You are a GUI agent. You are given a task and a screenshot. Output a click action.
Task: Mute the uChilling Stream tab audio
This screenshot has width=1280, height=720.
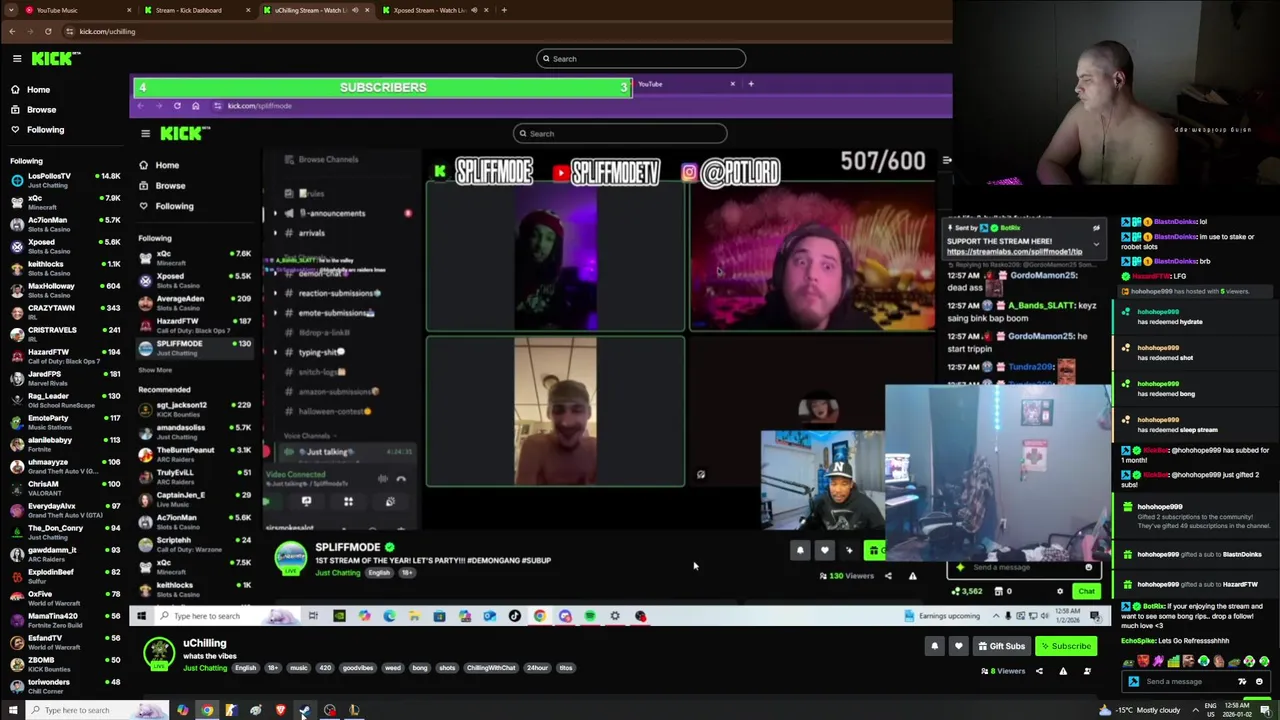tap(354, 10)
